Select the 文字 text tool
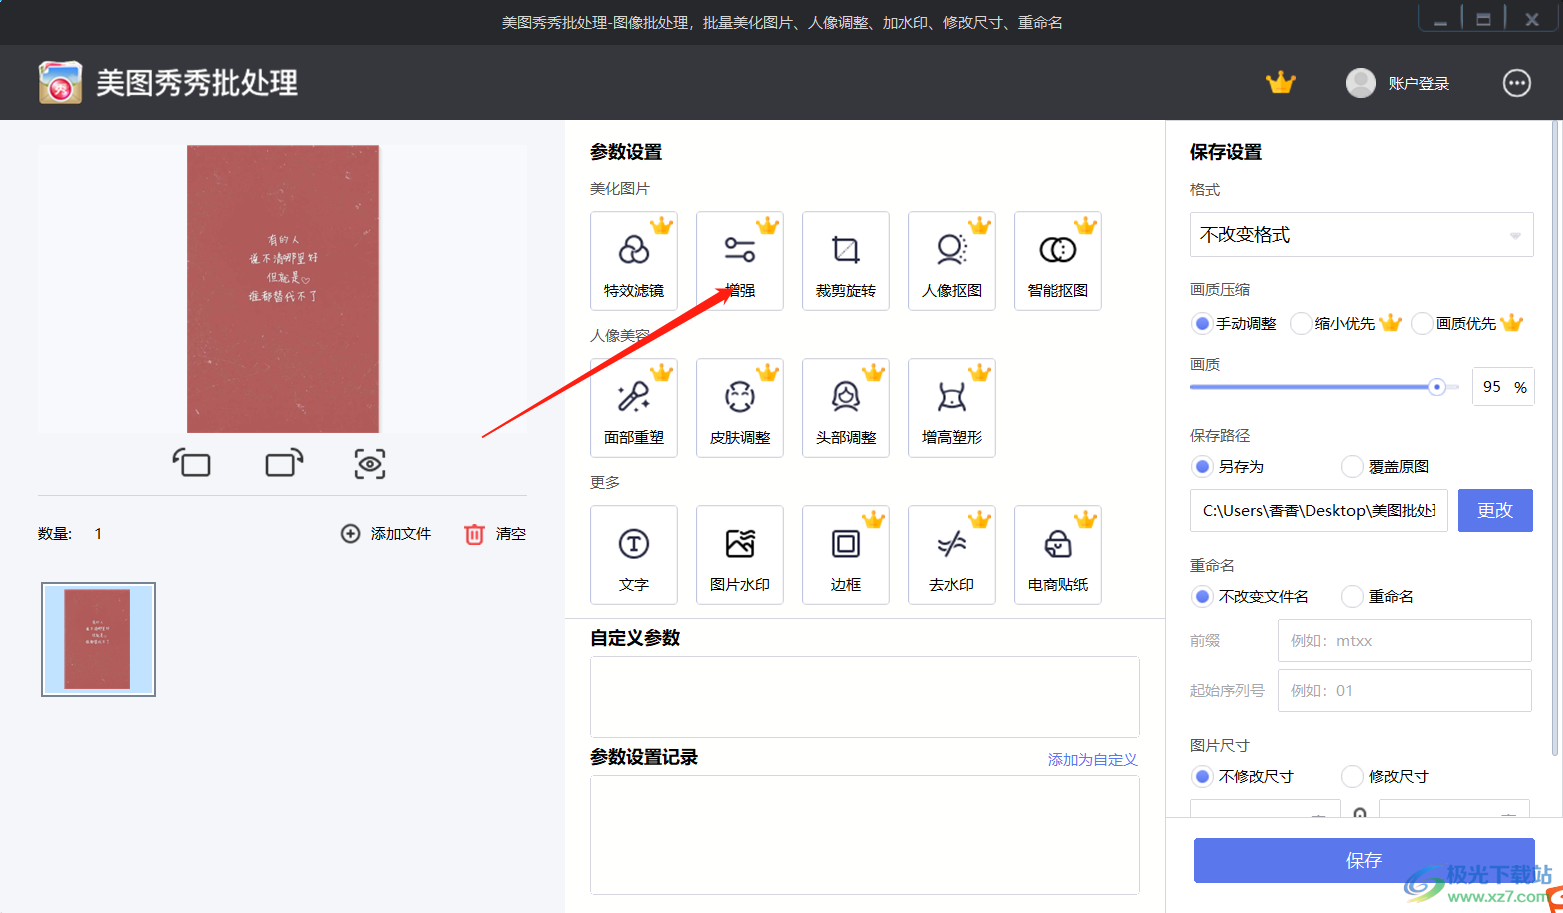 click(634, 555)
